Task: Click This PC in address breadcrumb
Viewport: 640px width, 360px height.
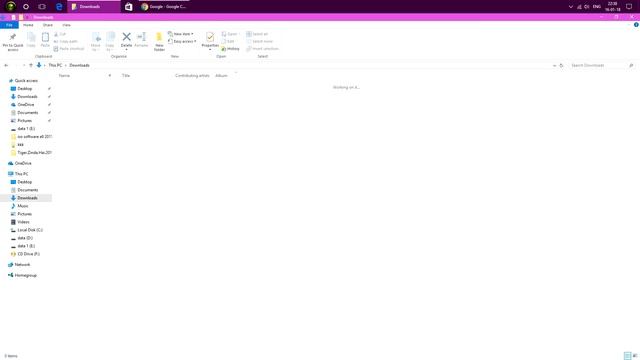Action: point(56,65)
